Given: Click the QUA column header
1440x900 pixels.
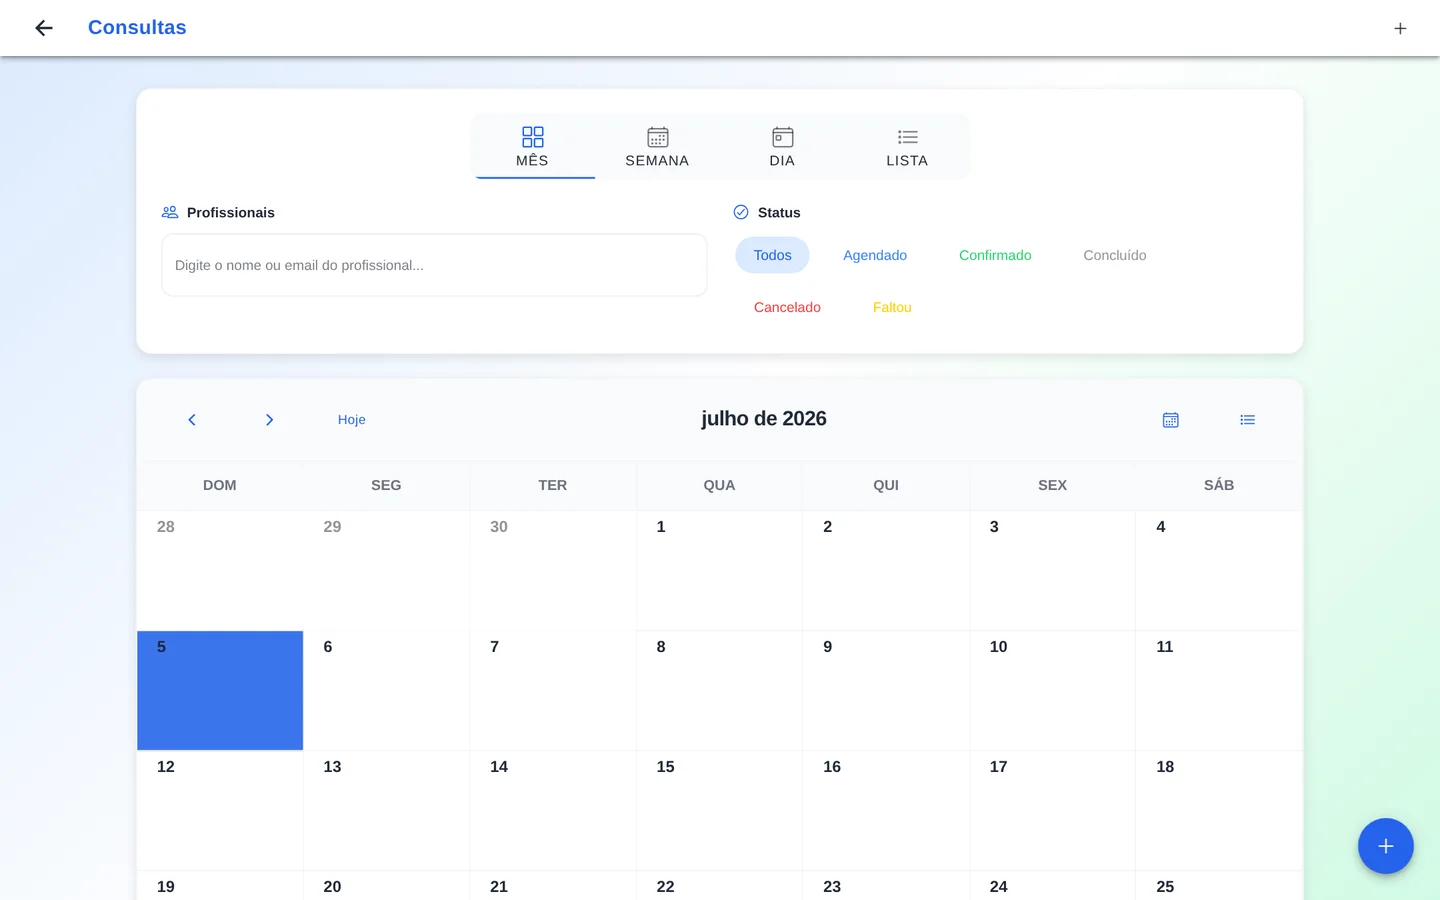Looking at the screenshot, I should (719, 485).
